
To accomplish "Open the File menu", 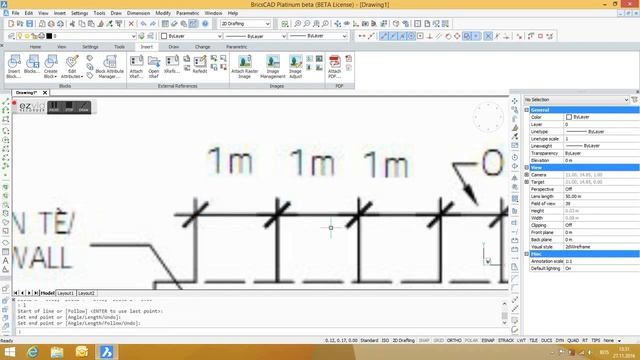I will click(x=15, y=13).
